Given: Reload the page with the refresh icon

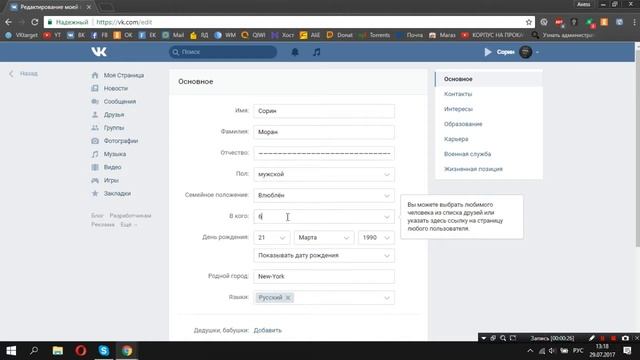Looking at the screenshot, I should pyautogui.click(x=35, y=22).
